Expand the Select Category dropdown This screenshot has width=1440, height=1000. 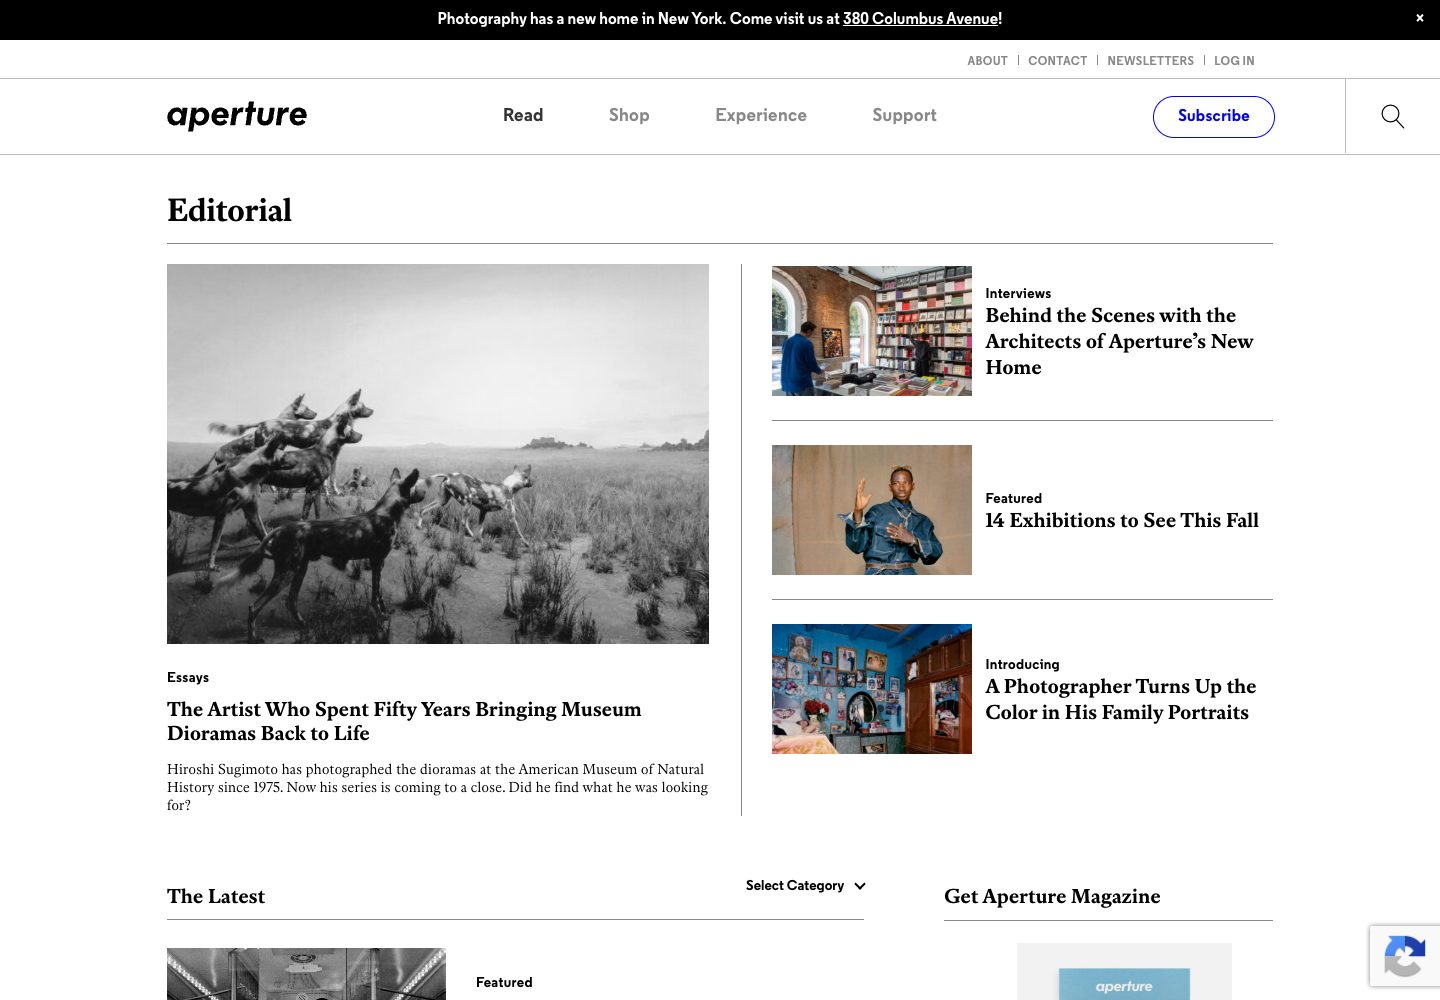[x=805, y=886]
